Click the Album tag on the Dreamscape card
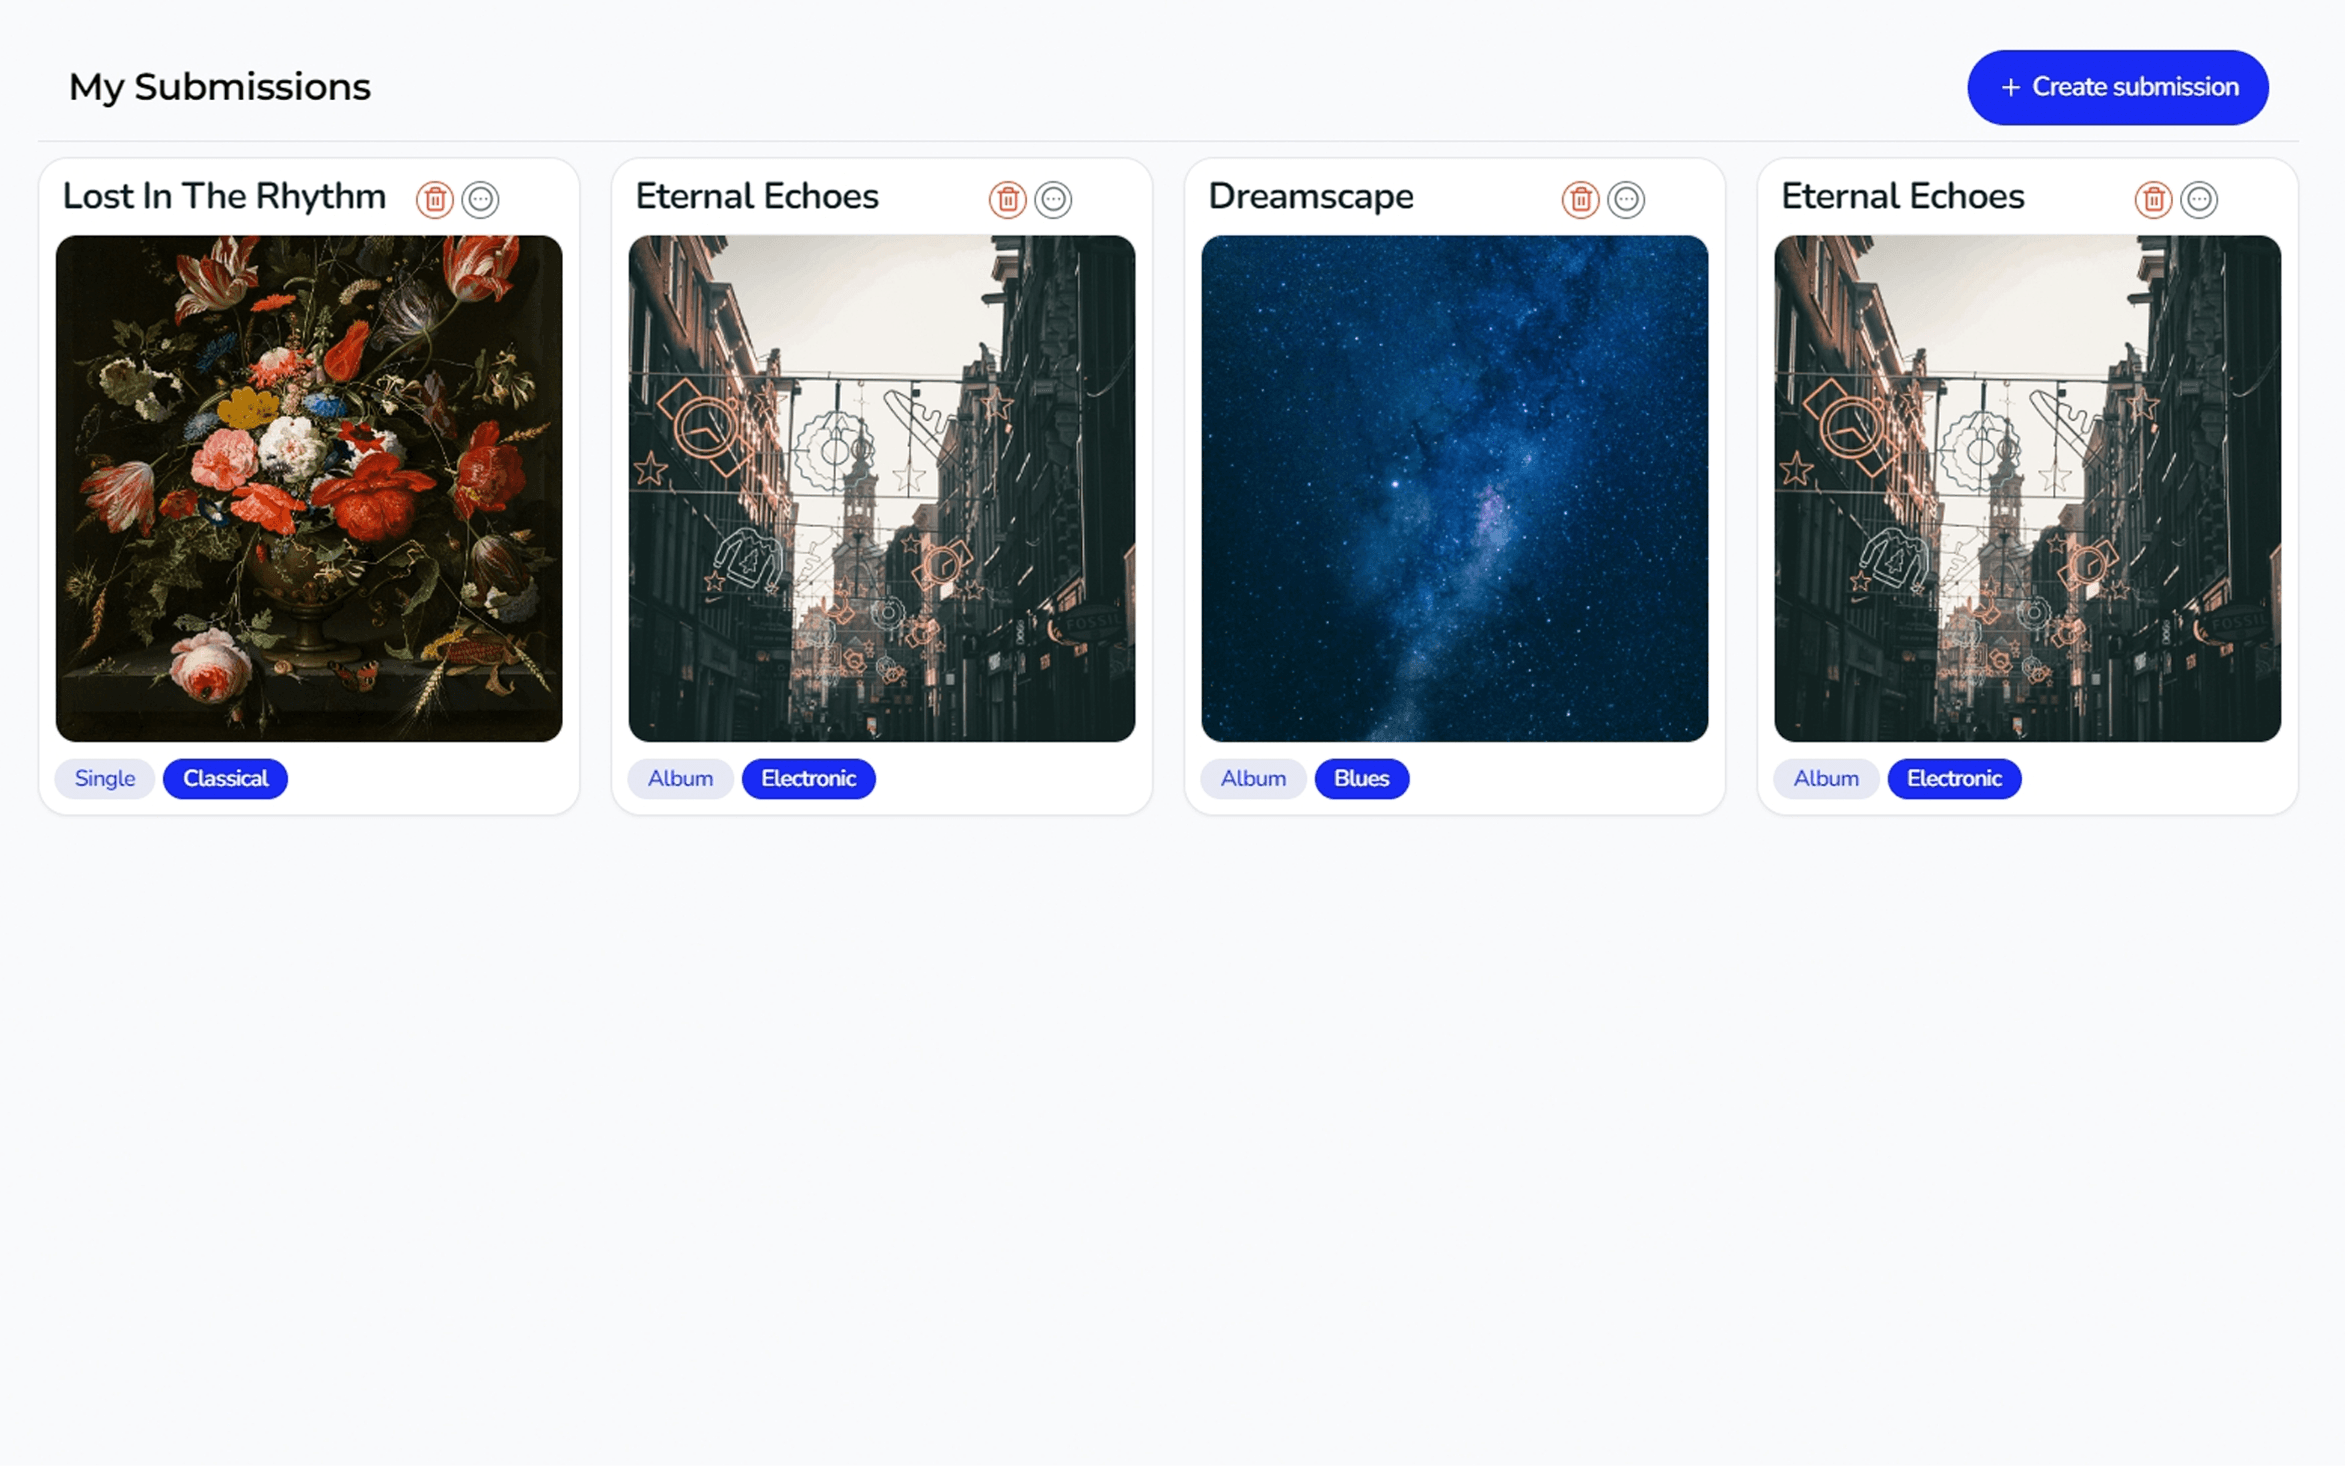This screenshot has width=2345, height=1466. 1253,778
